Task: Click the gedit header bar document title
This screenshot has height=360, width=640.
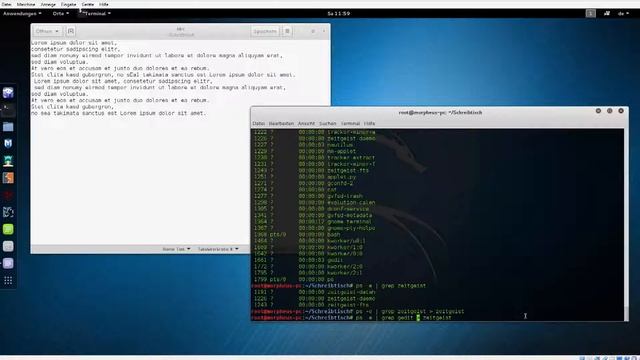Action: (x=181, y=32)
